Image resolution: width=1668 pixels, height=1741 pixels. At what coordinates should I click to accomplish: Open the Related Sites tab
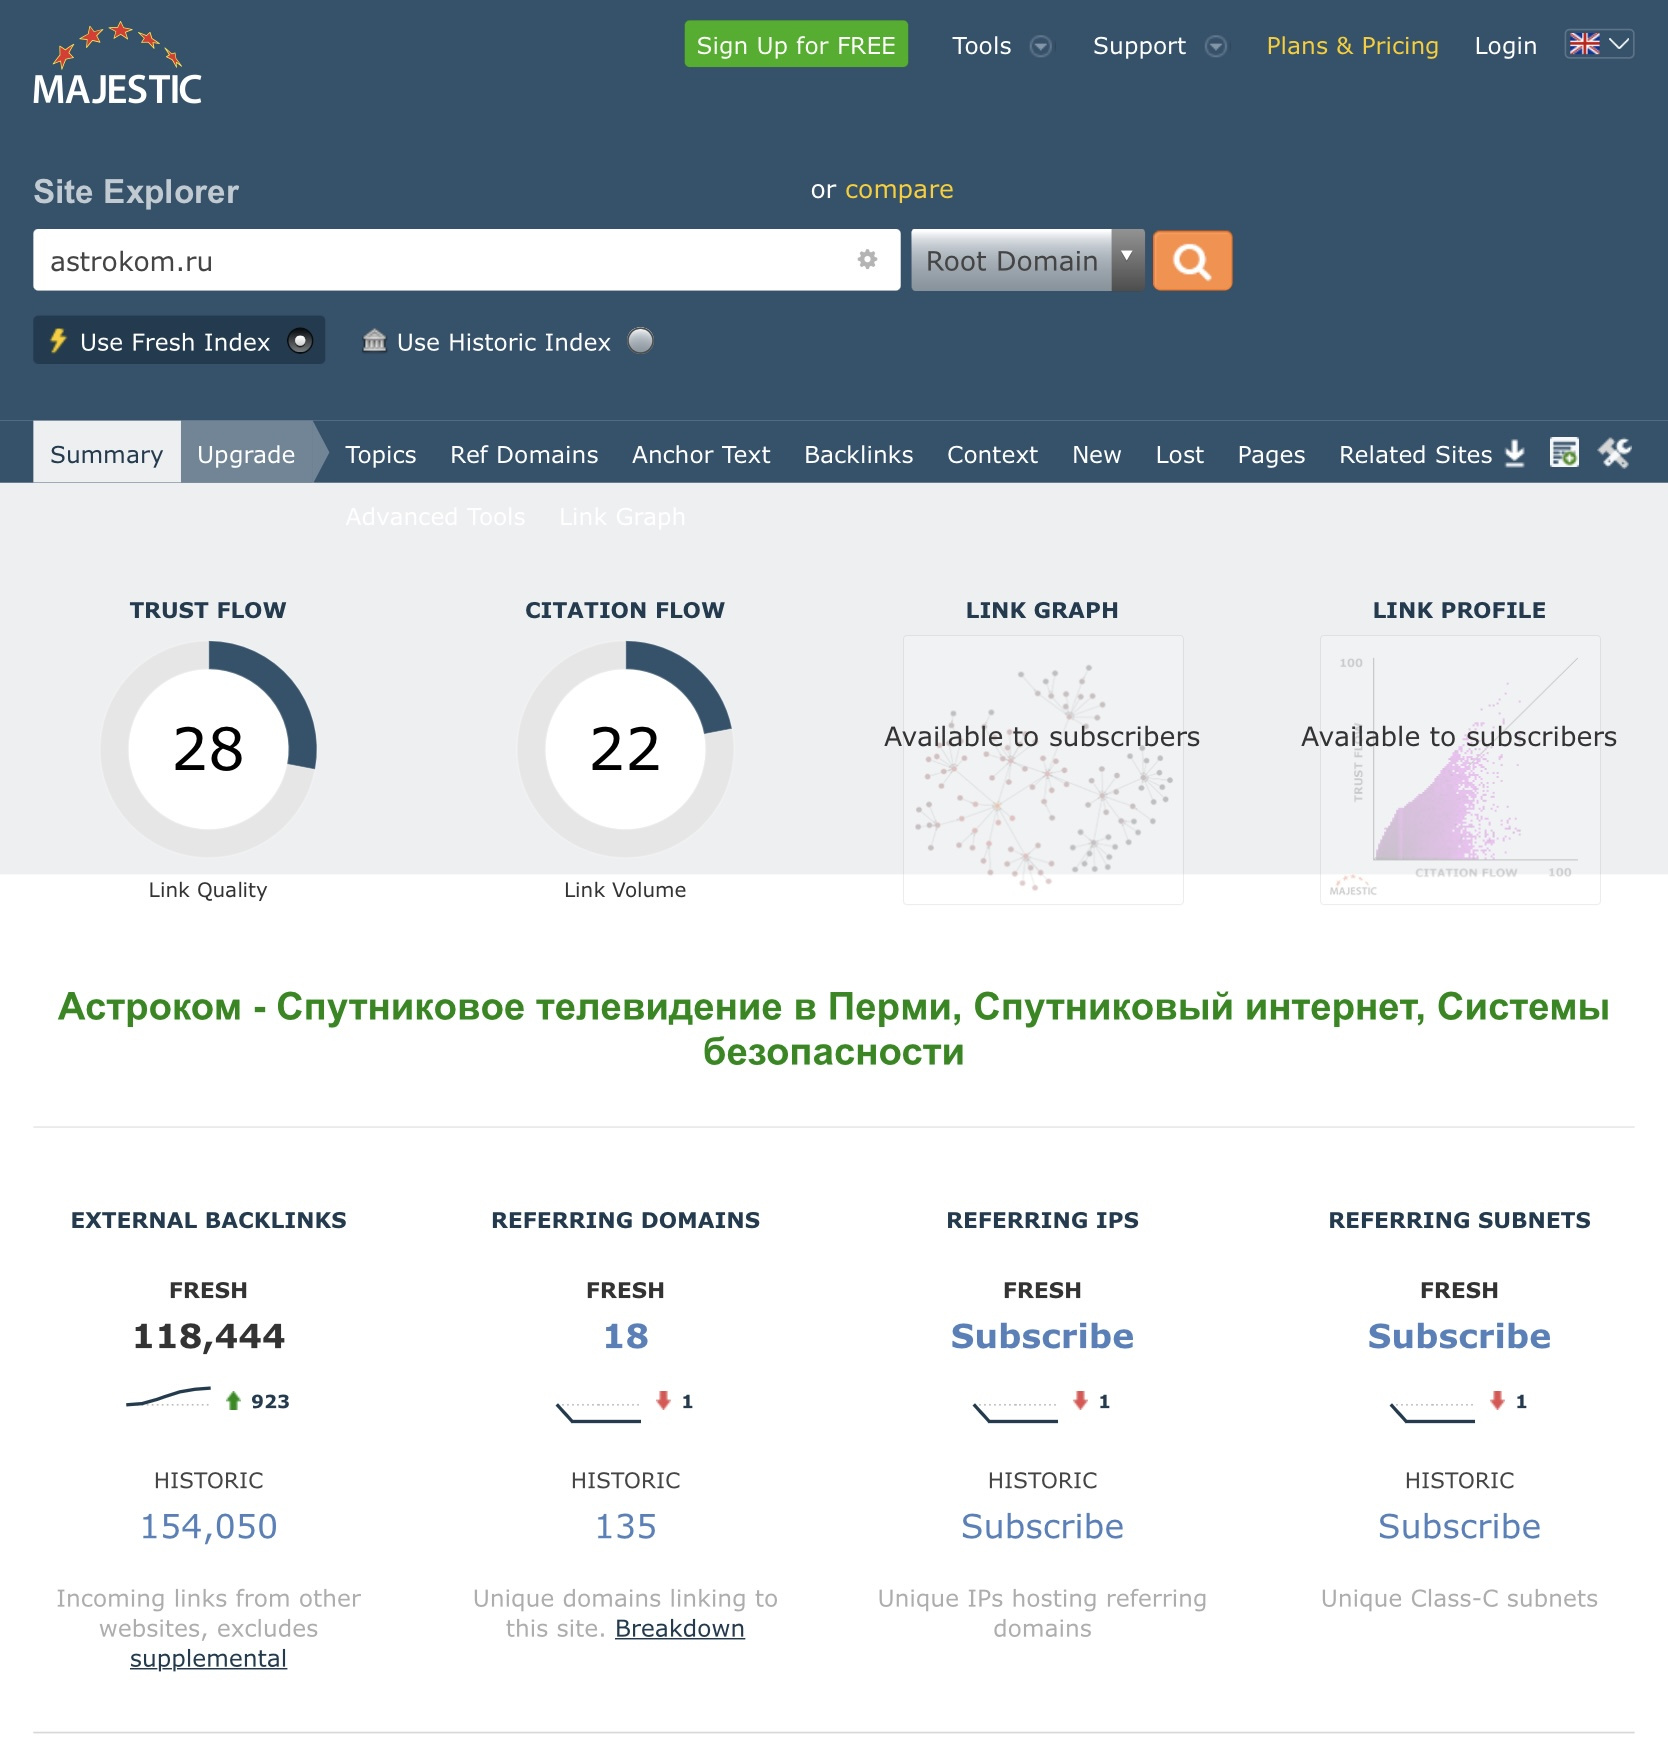click(x=1415, y=455)
